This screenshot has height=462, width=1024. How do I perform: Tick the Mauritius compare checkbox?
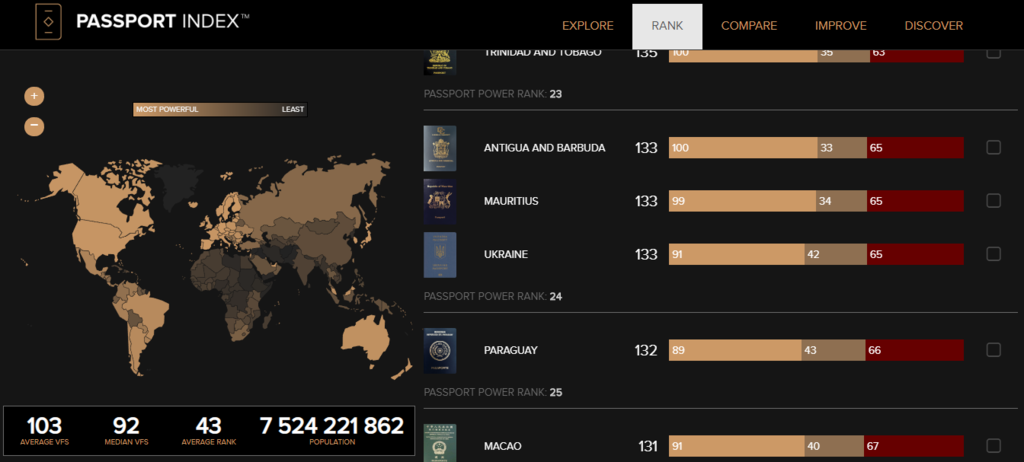[993, 201]
